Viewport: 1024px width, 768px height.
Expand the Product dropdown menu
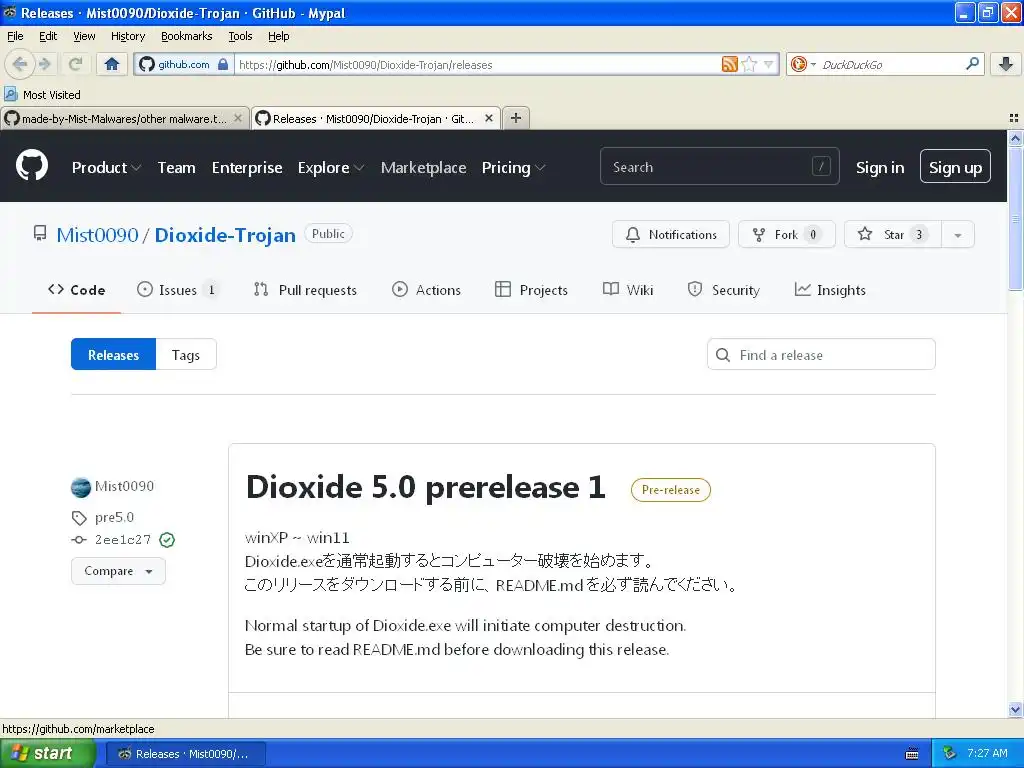coord(106,167)
